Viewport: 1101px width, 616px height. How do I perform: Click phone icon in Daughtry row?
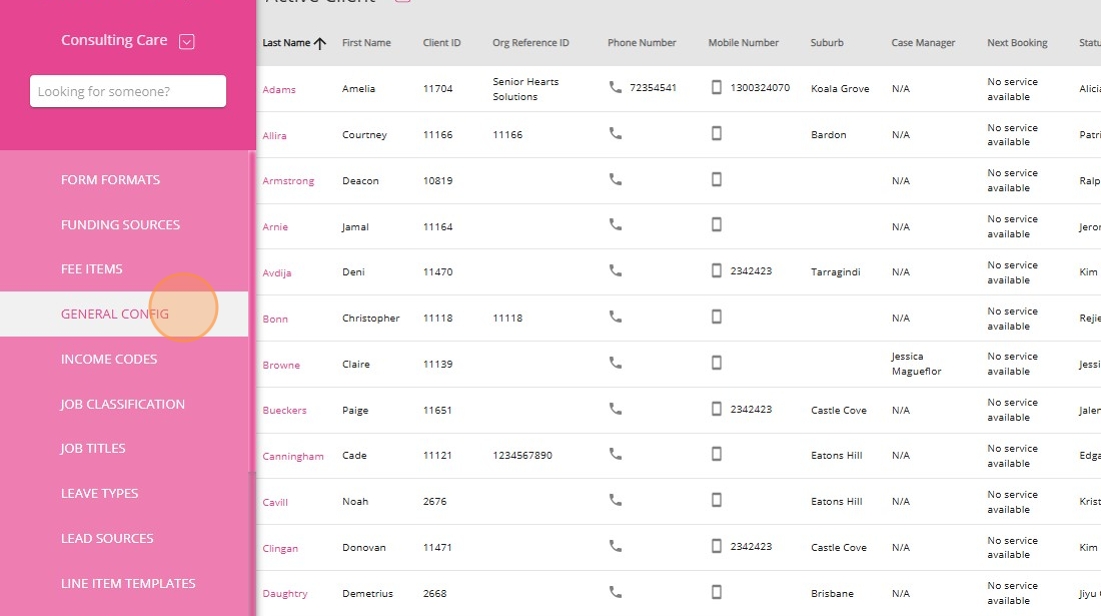tap(615, 591)
